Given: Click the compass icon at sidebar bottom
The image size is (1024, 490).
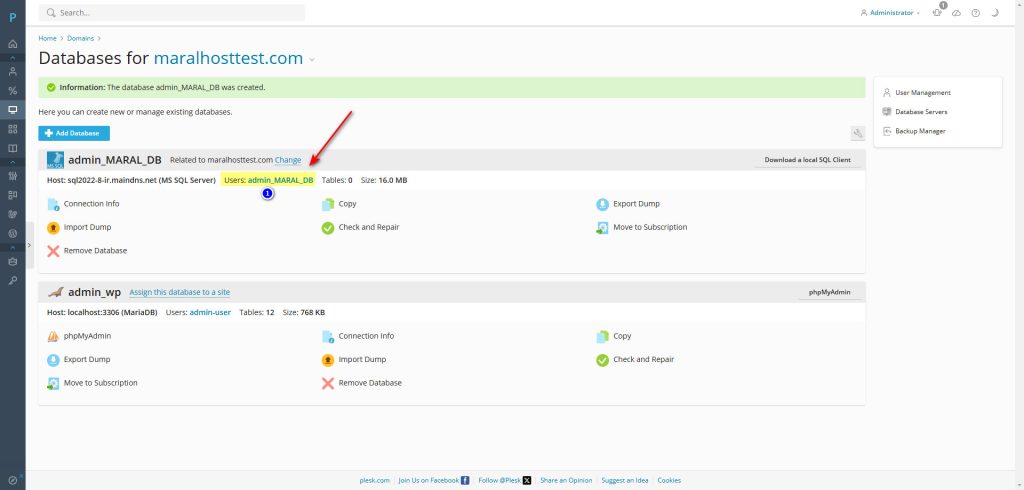Looking at the screenshot, I should click(x=12, y=480).
